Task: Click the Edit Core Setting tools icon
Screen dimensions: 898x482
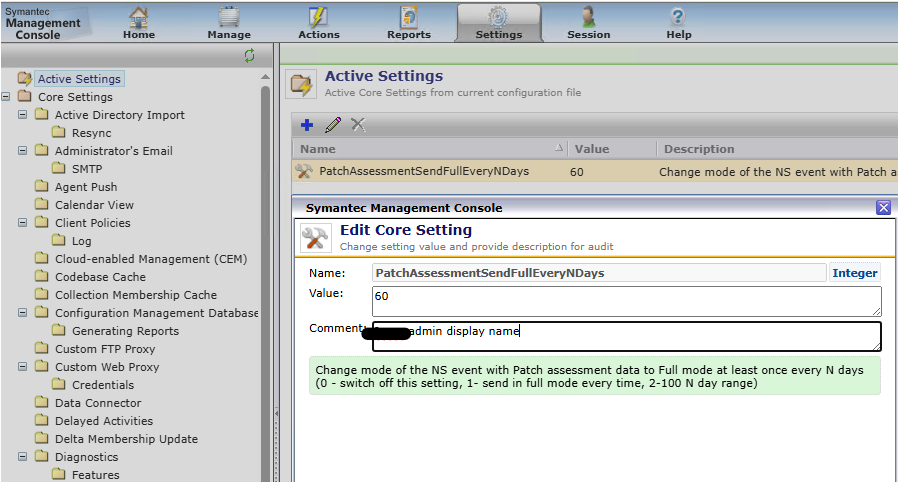Action: (x=316, y=238)
